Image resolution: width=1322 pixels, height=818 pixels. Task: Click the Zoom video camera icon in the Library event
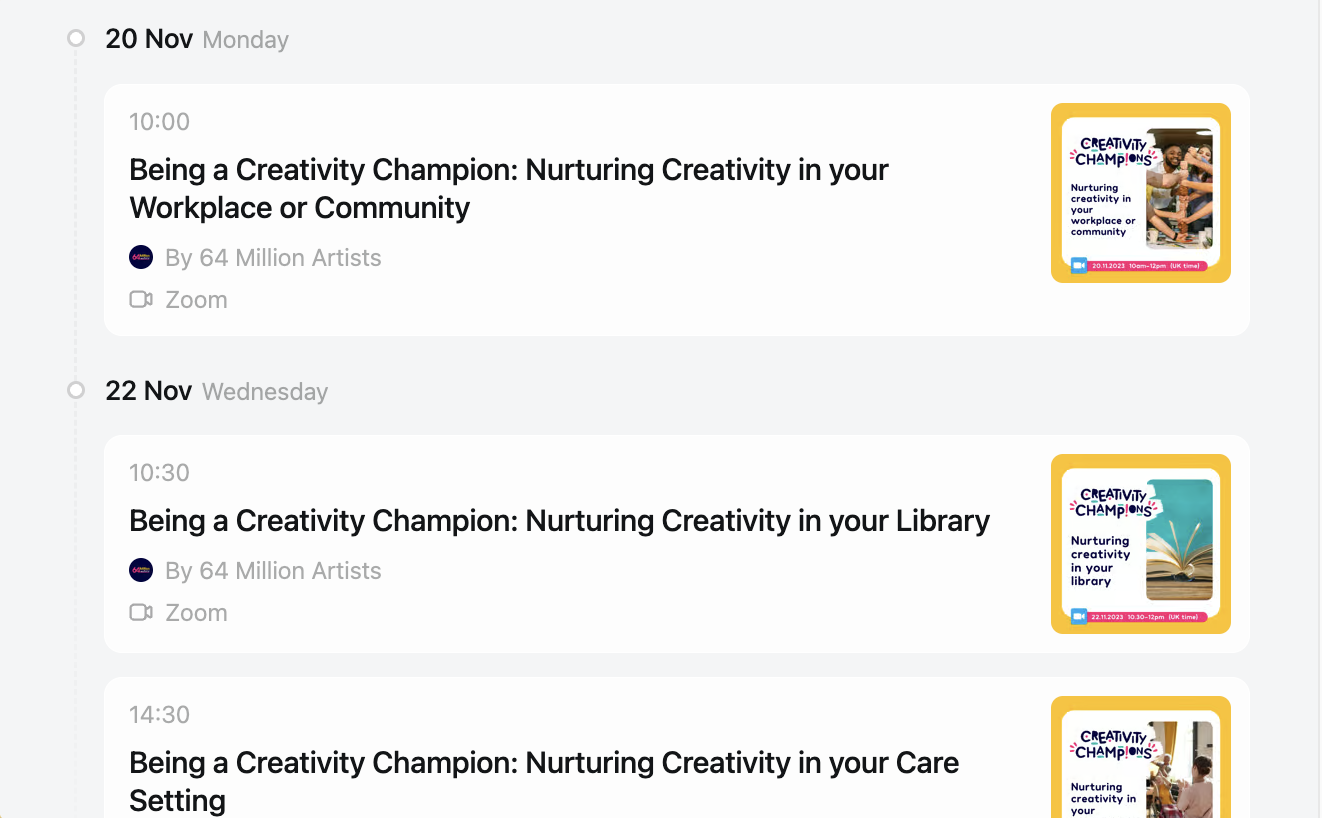click(141, 612)
